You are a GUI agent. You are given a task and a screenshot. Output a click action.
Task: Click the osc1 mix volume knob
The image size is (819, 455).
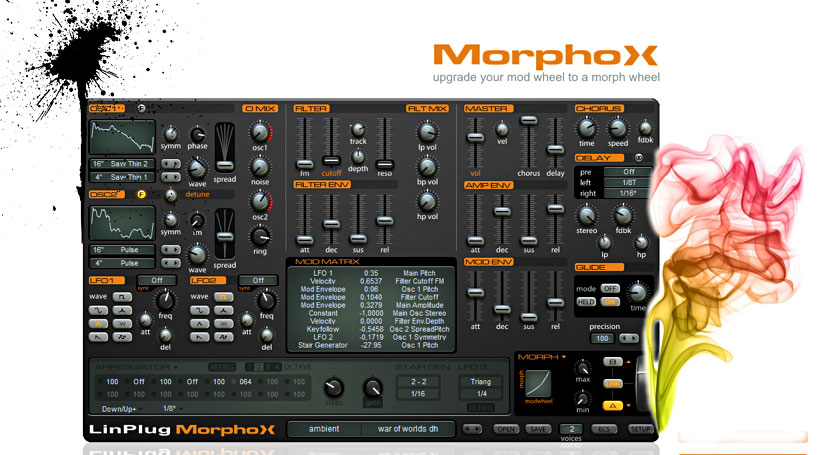click(260, 133)
